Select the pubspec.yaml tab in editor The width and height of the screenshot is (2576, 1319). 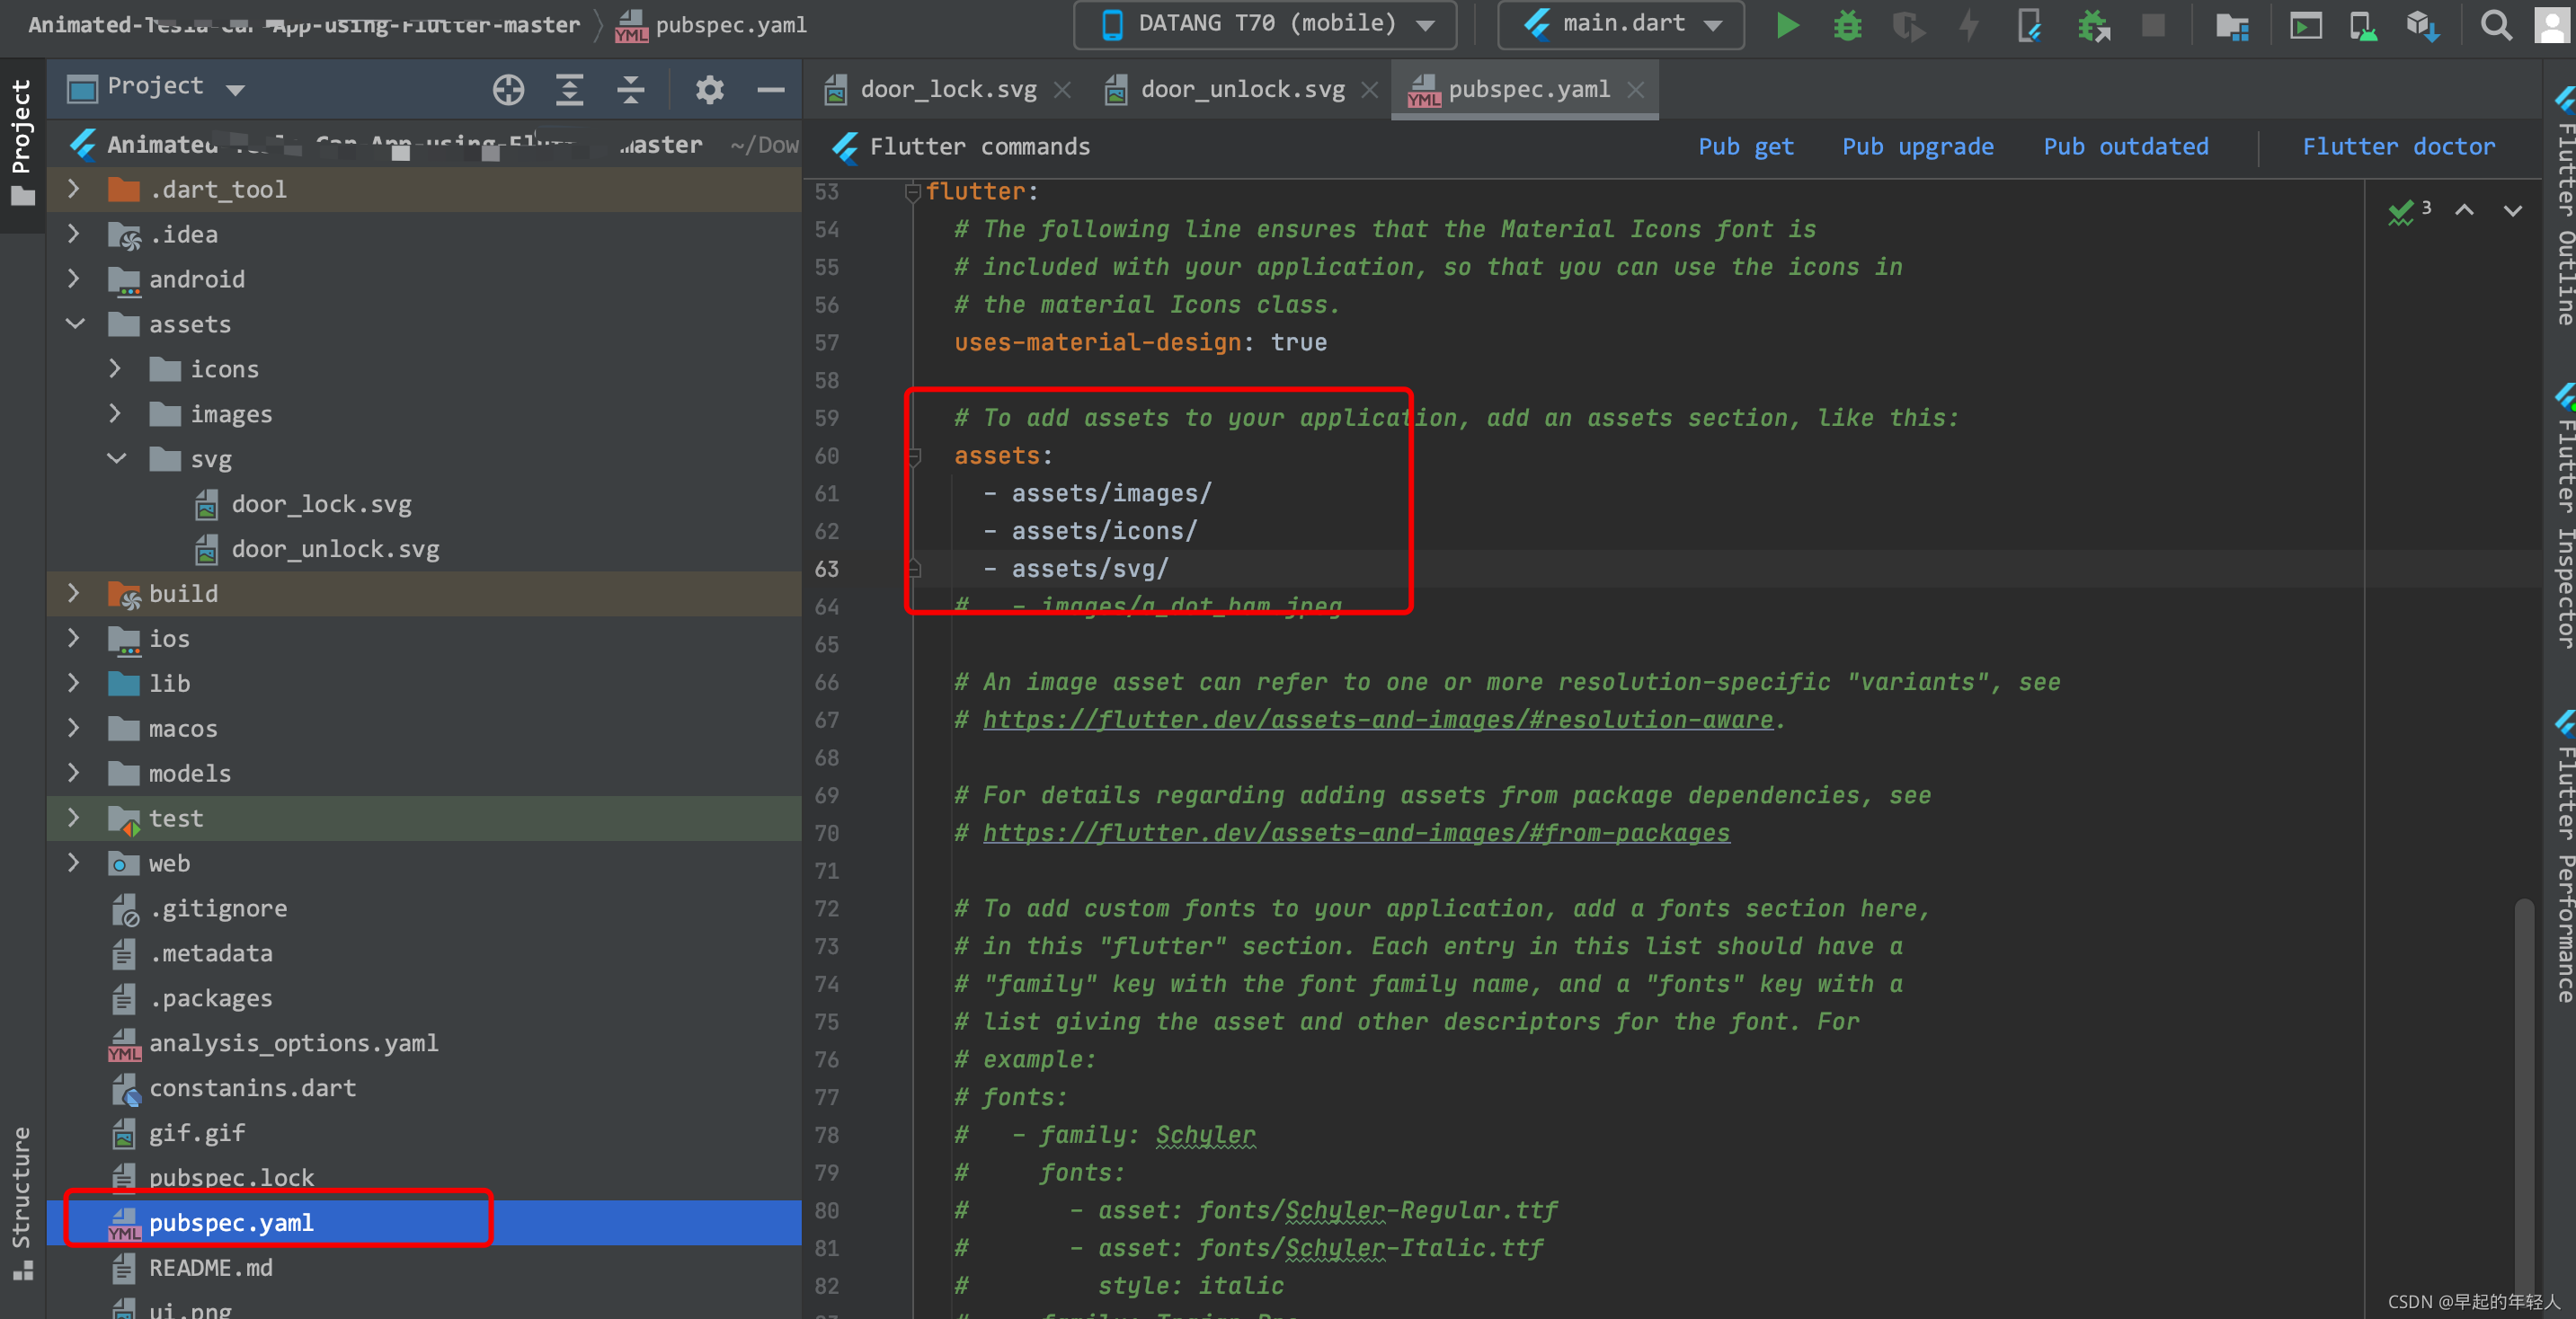pyautogui.click(x=1526, y=87)
